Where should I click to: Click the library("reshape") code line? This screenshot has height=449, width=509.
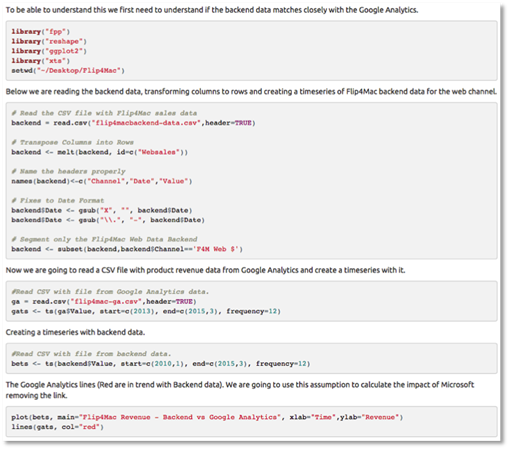(49, 41)
